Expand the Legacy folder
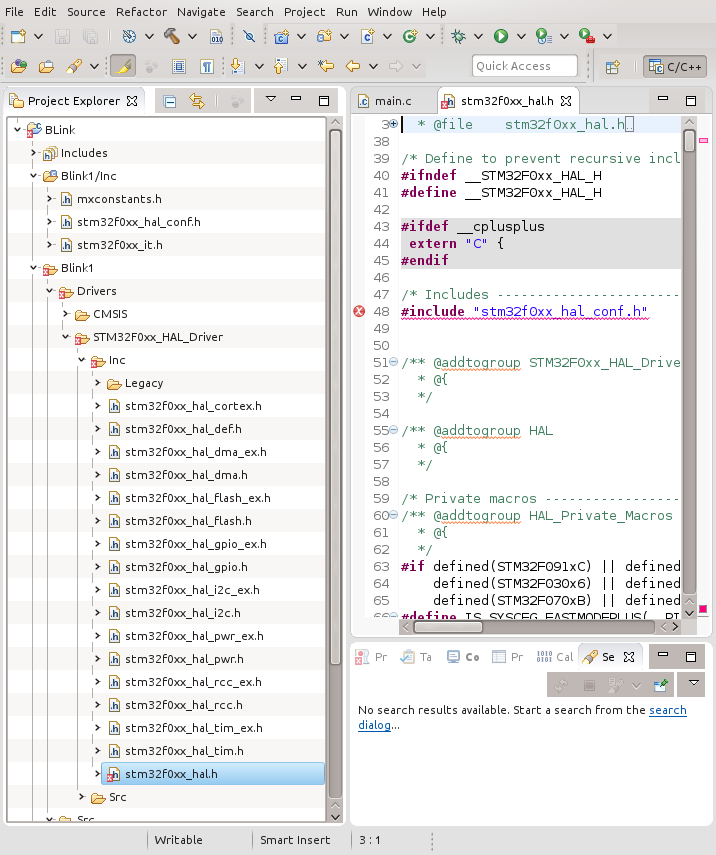Screen dimensions: 716x855 coord(98,383)
